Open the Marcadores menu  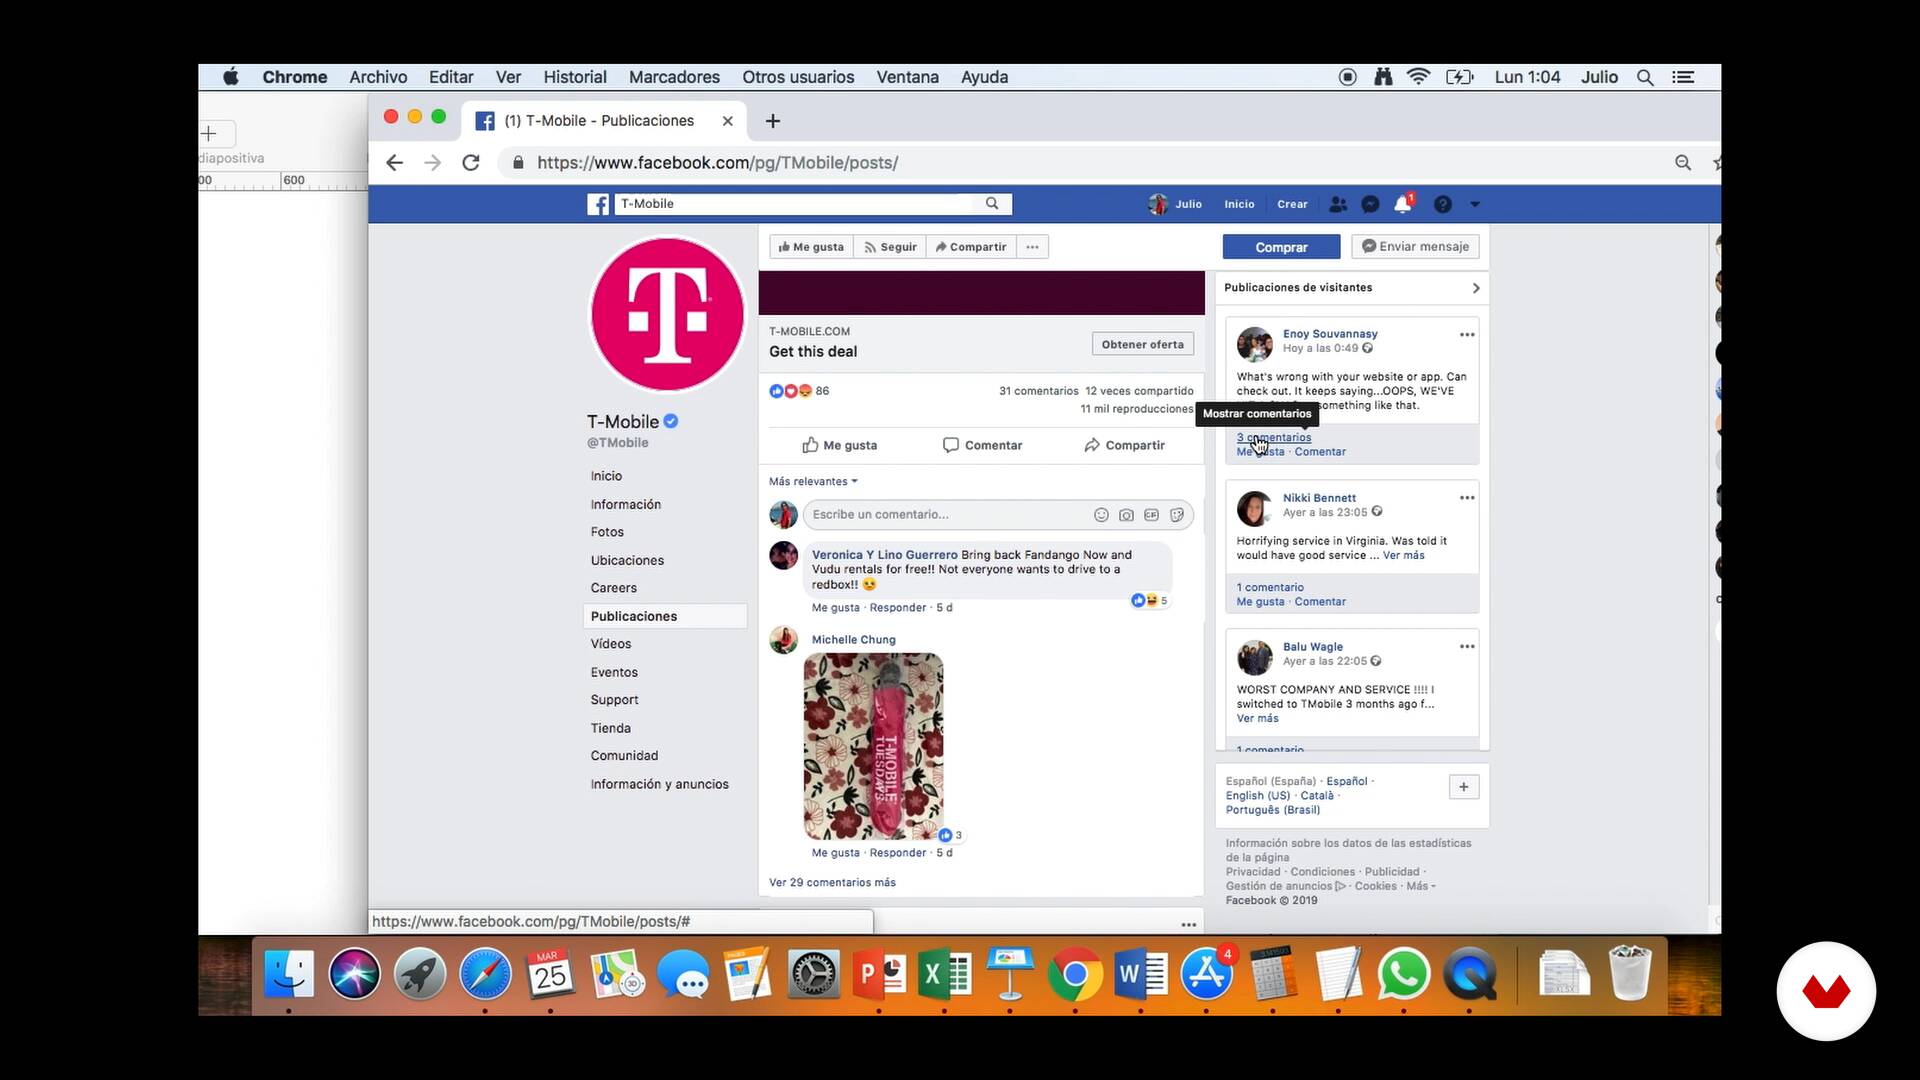(674, 77)
